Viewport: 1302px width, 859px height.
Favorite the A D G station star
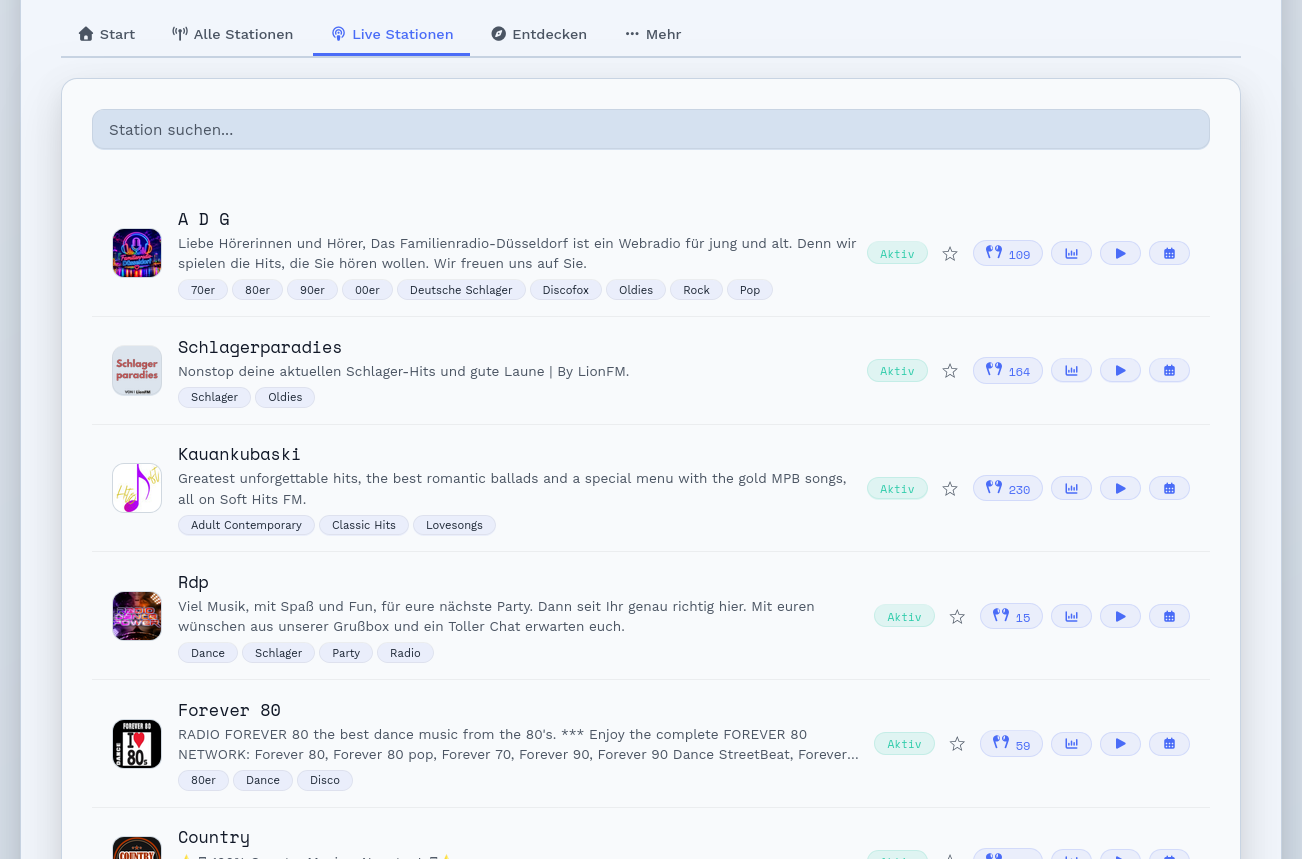click(x=950, y=254)
